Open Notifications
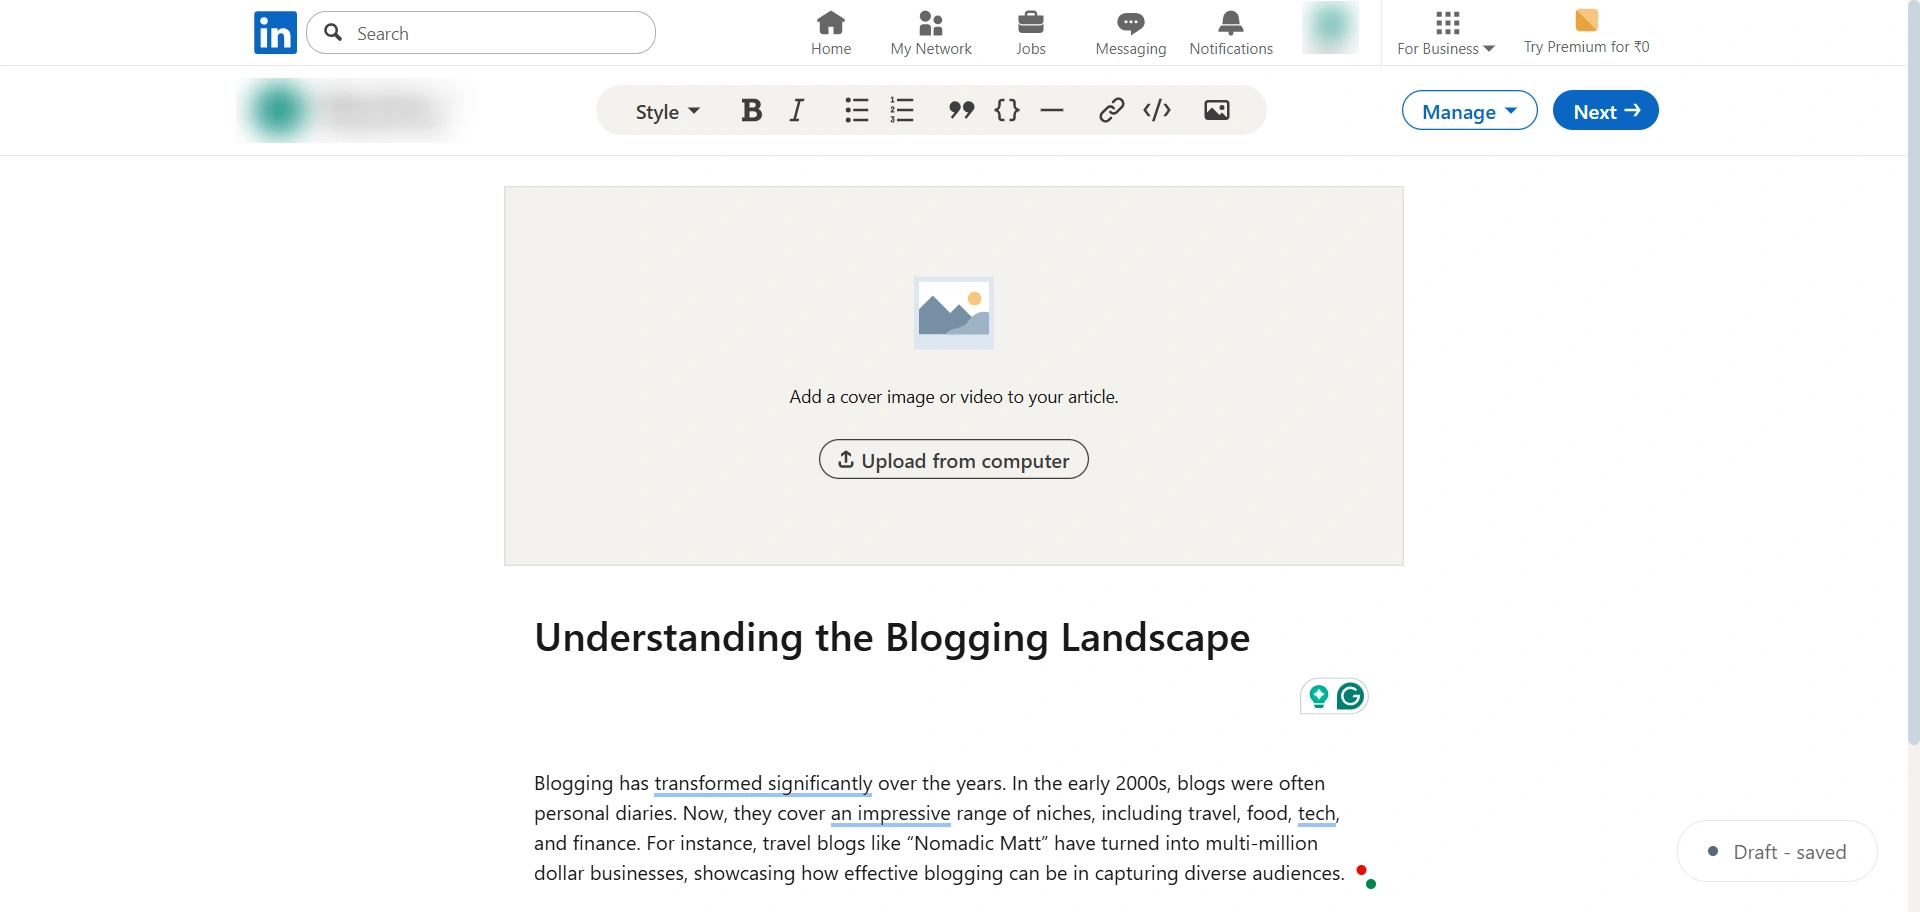The height and width of the screenshot is (912, 1920). click(x=1231, y=33)
